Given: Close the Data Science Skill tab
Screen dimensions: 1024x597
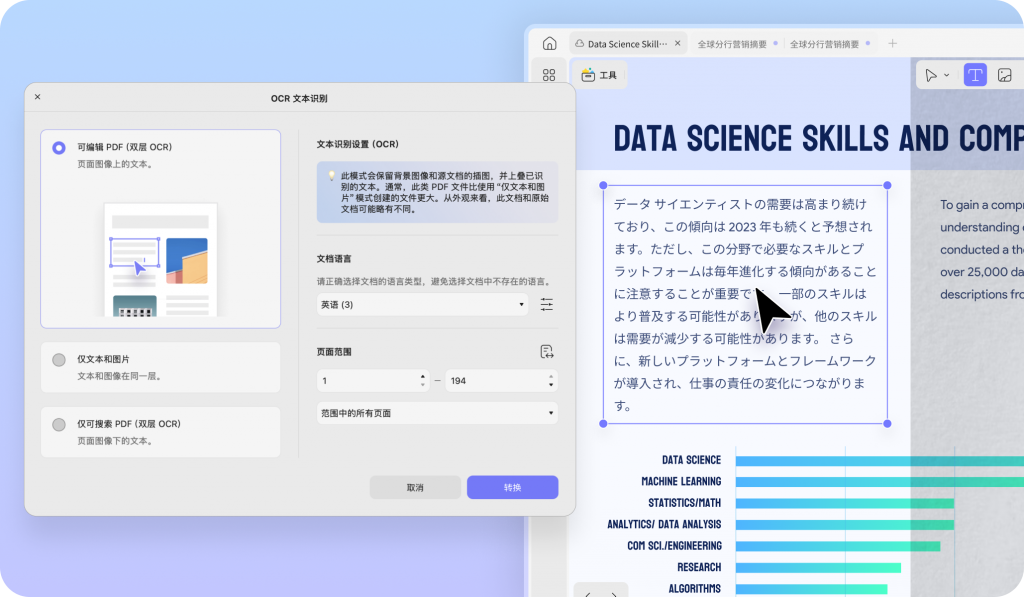Looking at the screenshot, I should pos(677,44).
